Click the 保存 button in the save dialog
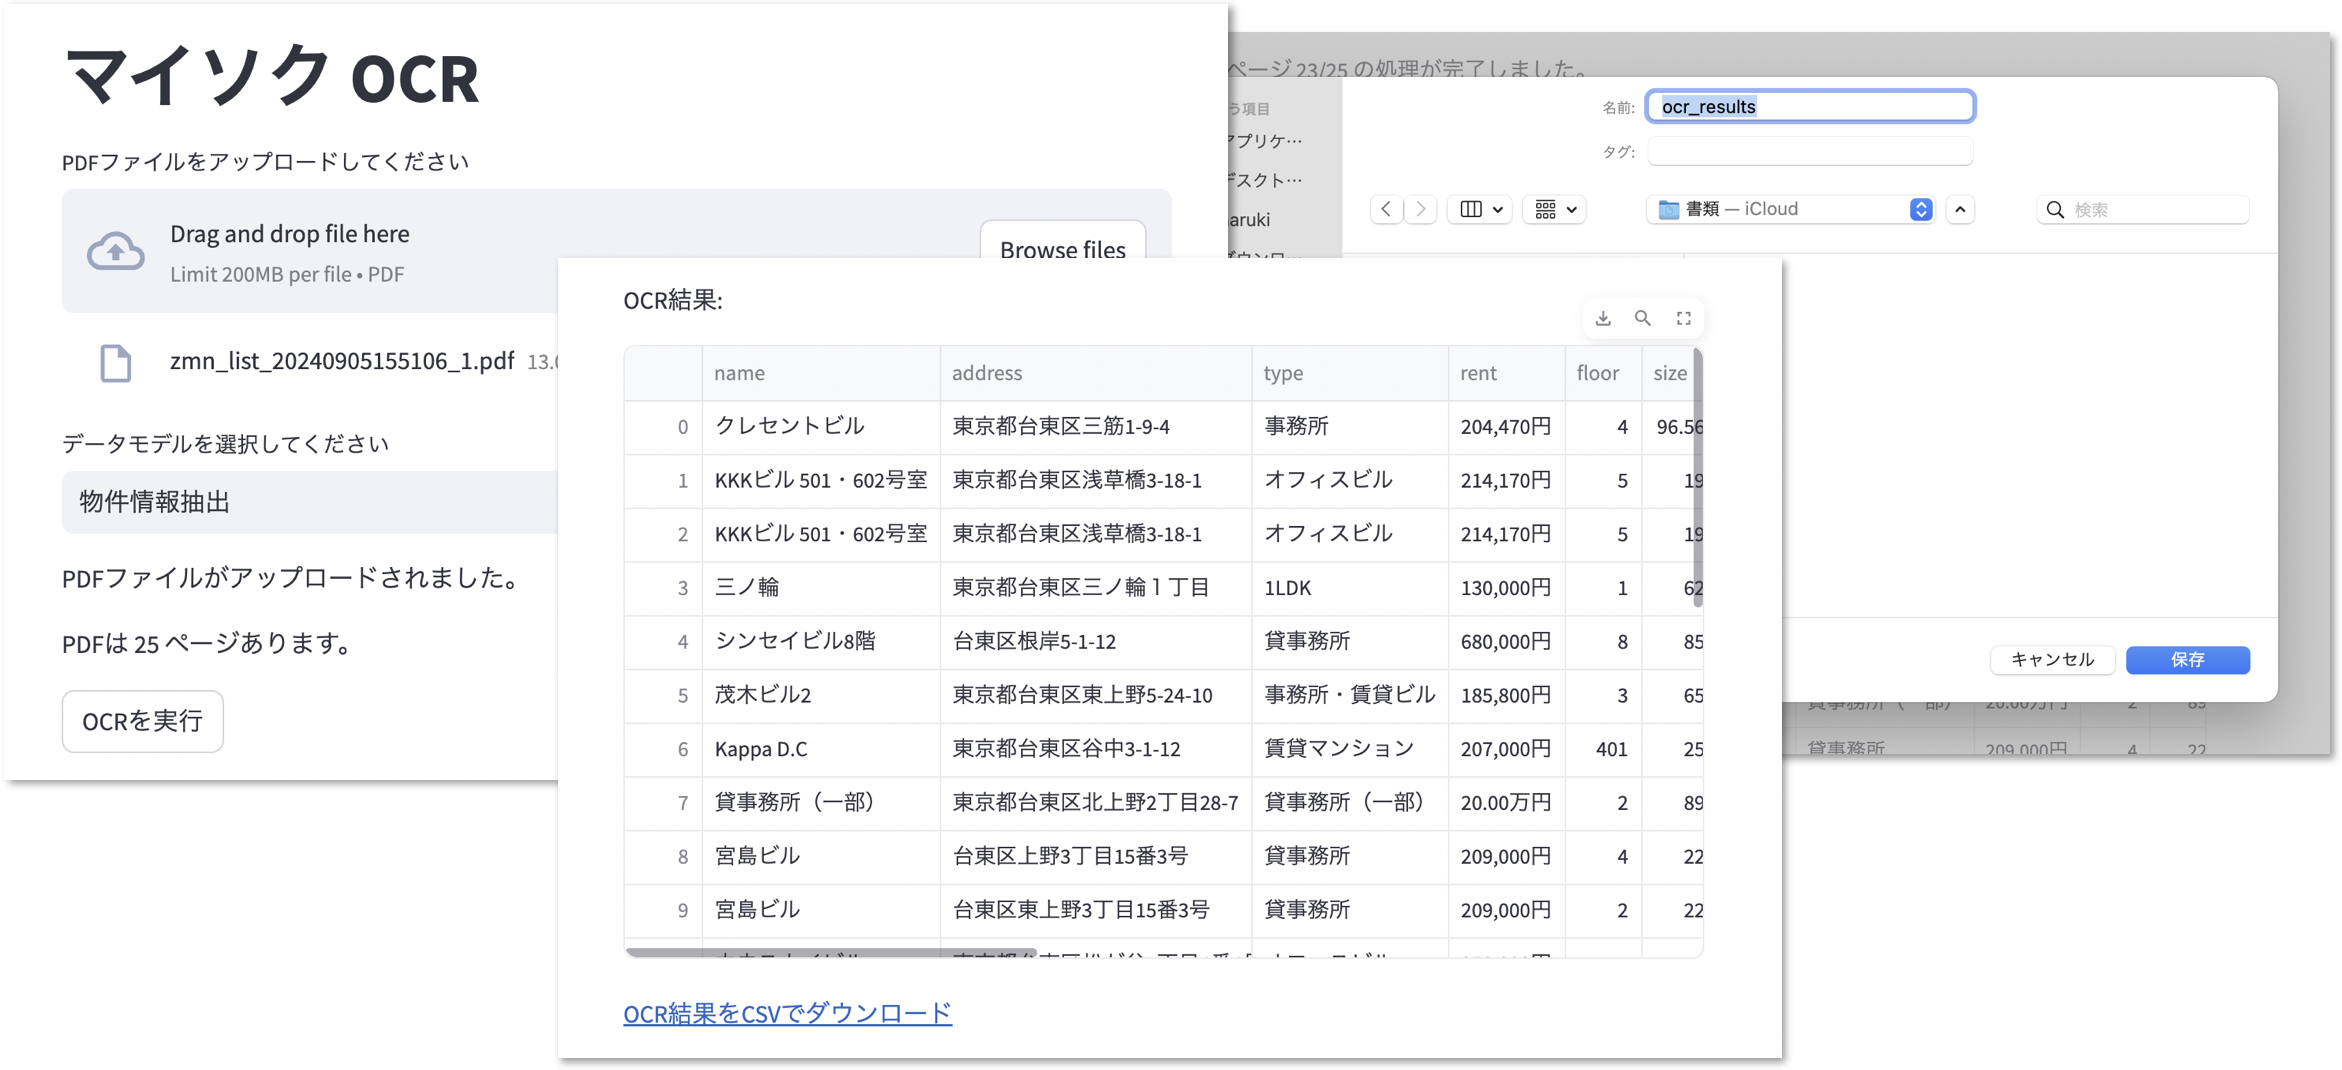Image resolution: width=2342 pixels, height=1070 pixels. tap(2187, 660)
